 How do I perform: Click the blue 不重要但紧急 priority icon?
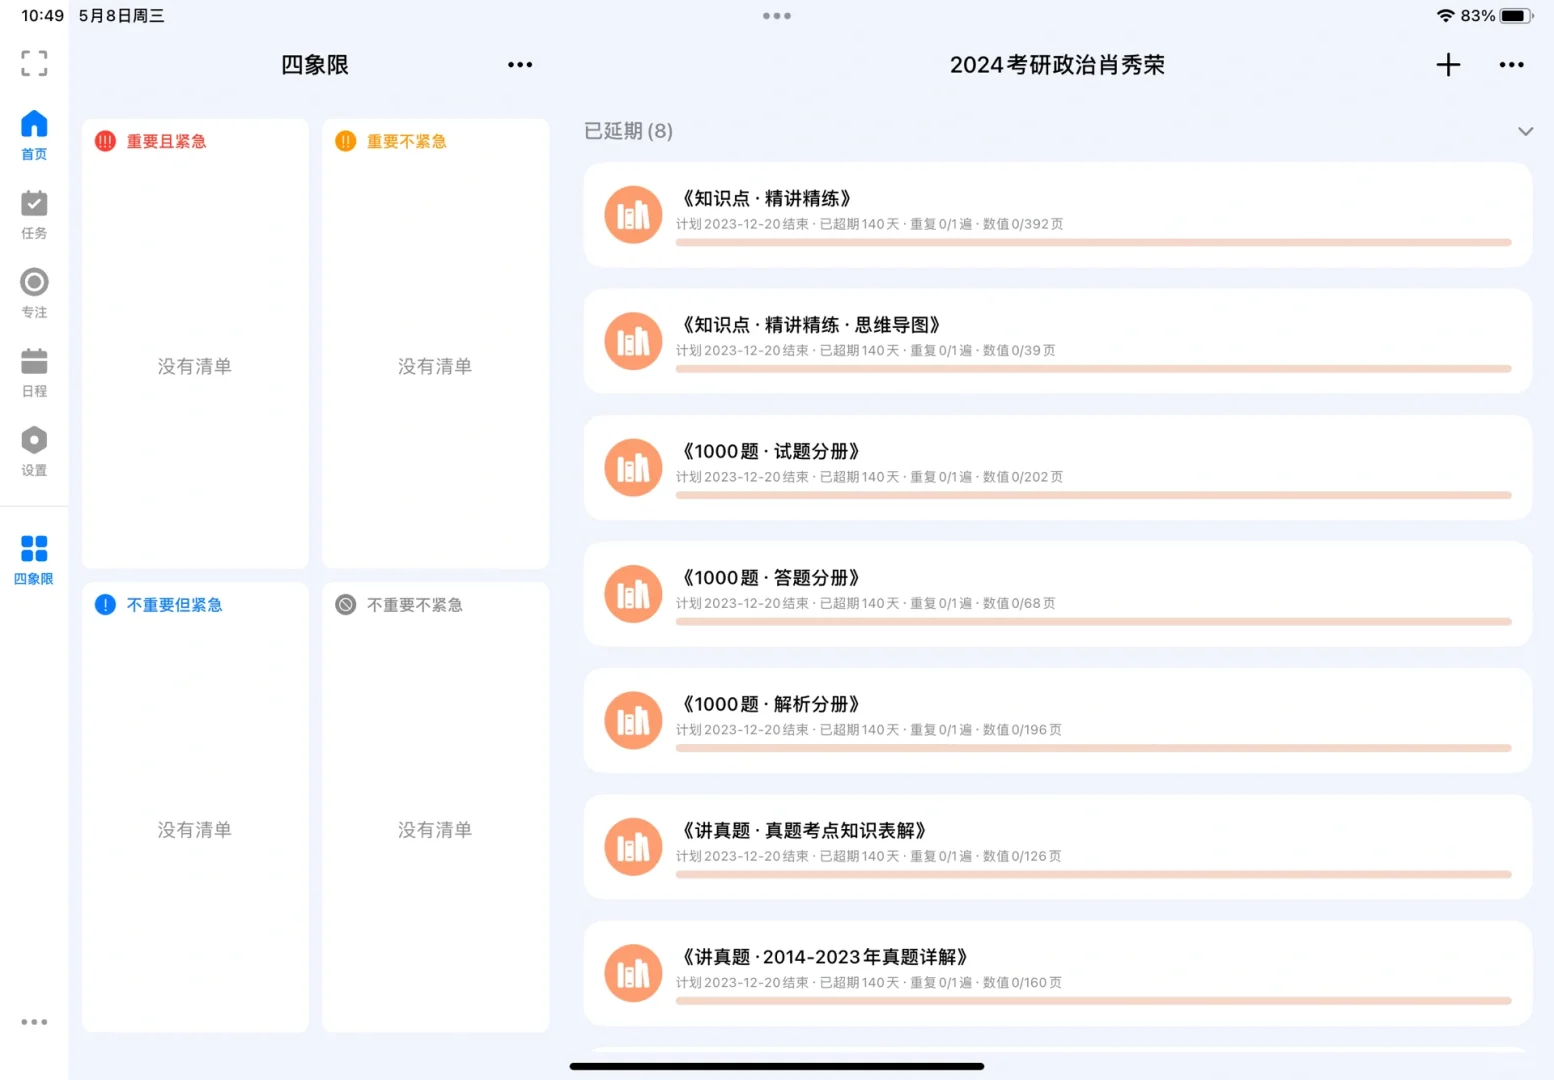point(105,604)
